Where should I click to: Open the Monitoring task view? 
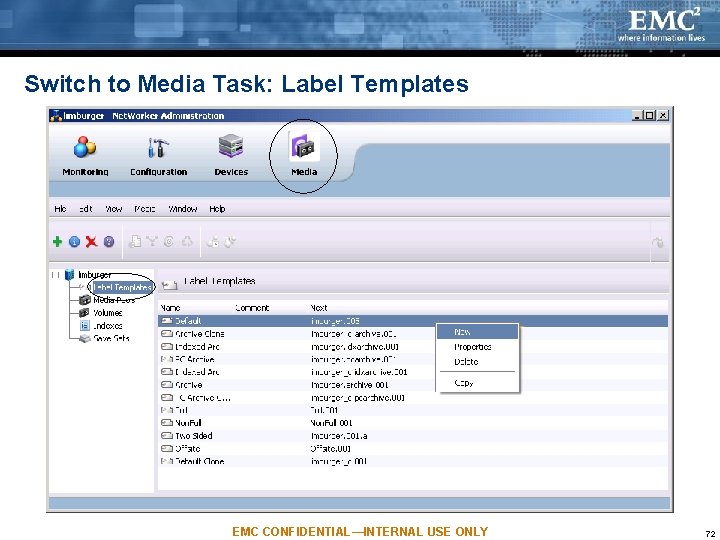tap(85, 156)
